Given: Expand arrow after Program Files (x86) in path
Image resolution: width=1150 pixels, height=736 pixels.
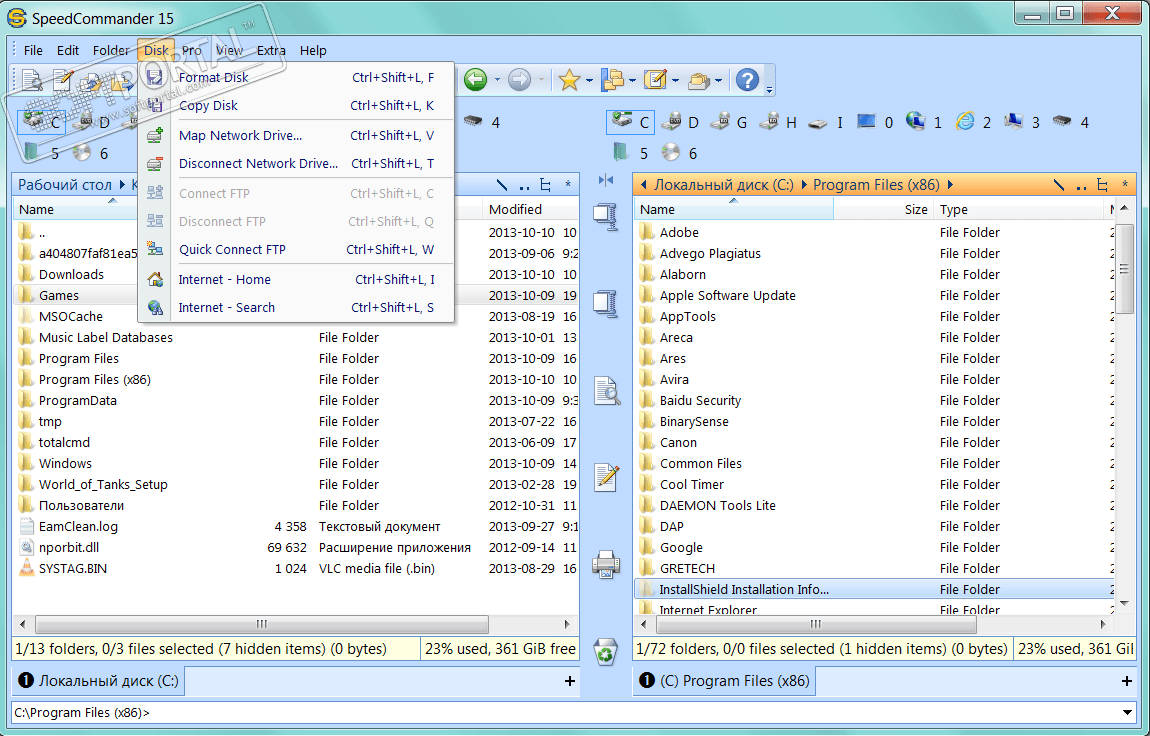Looking at the screenshot, I should [951, 185].
